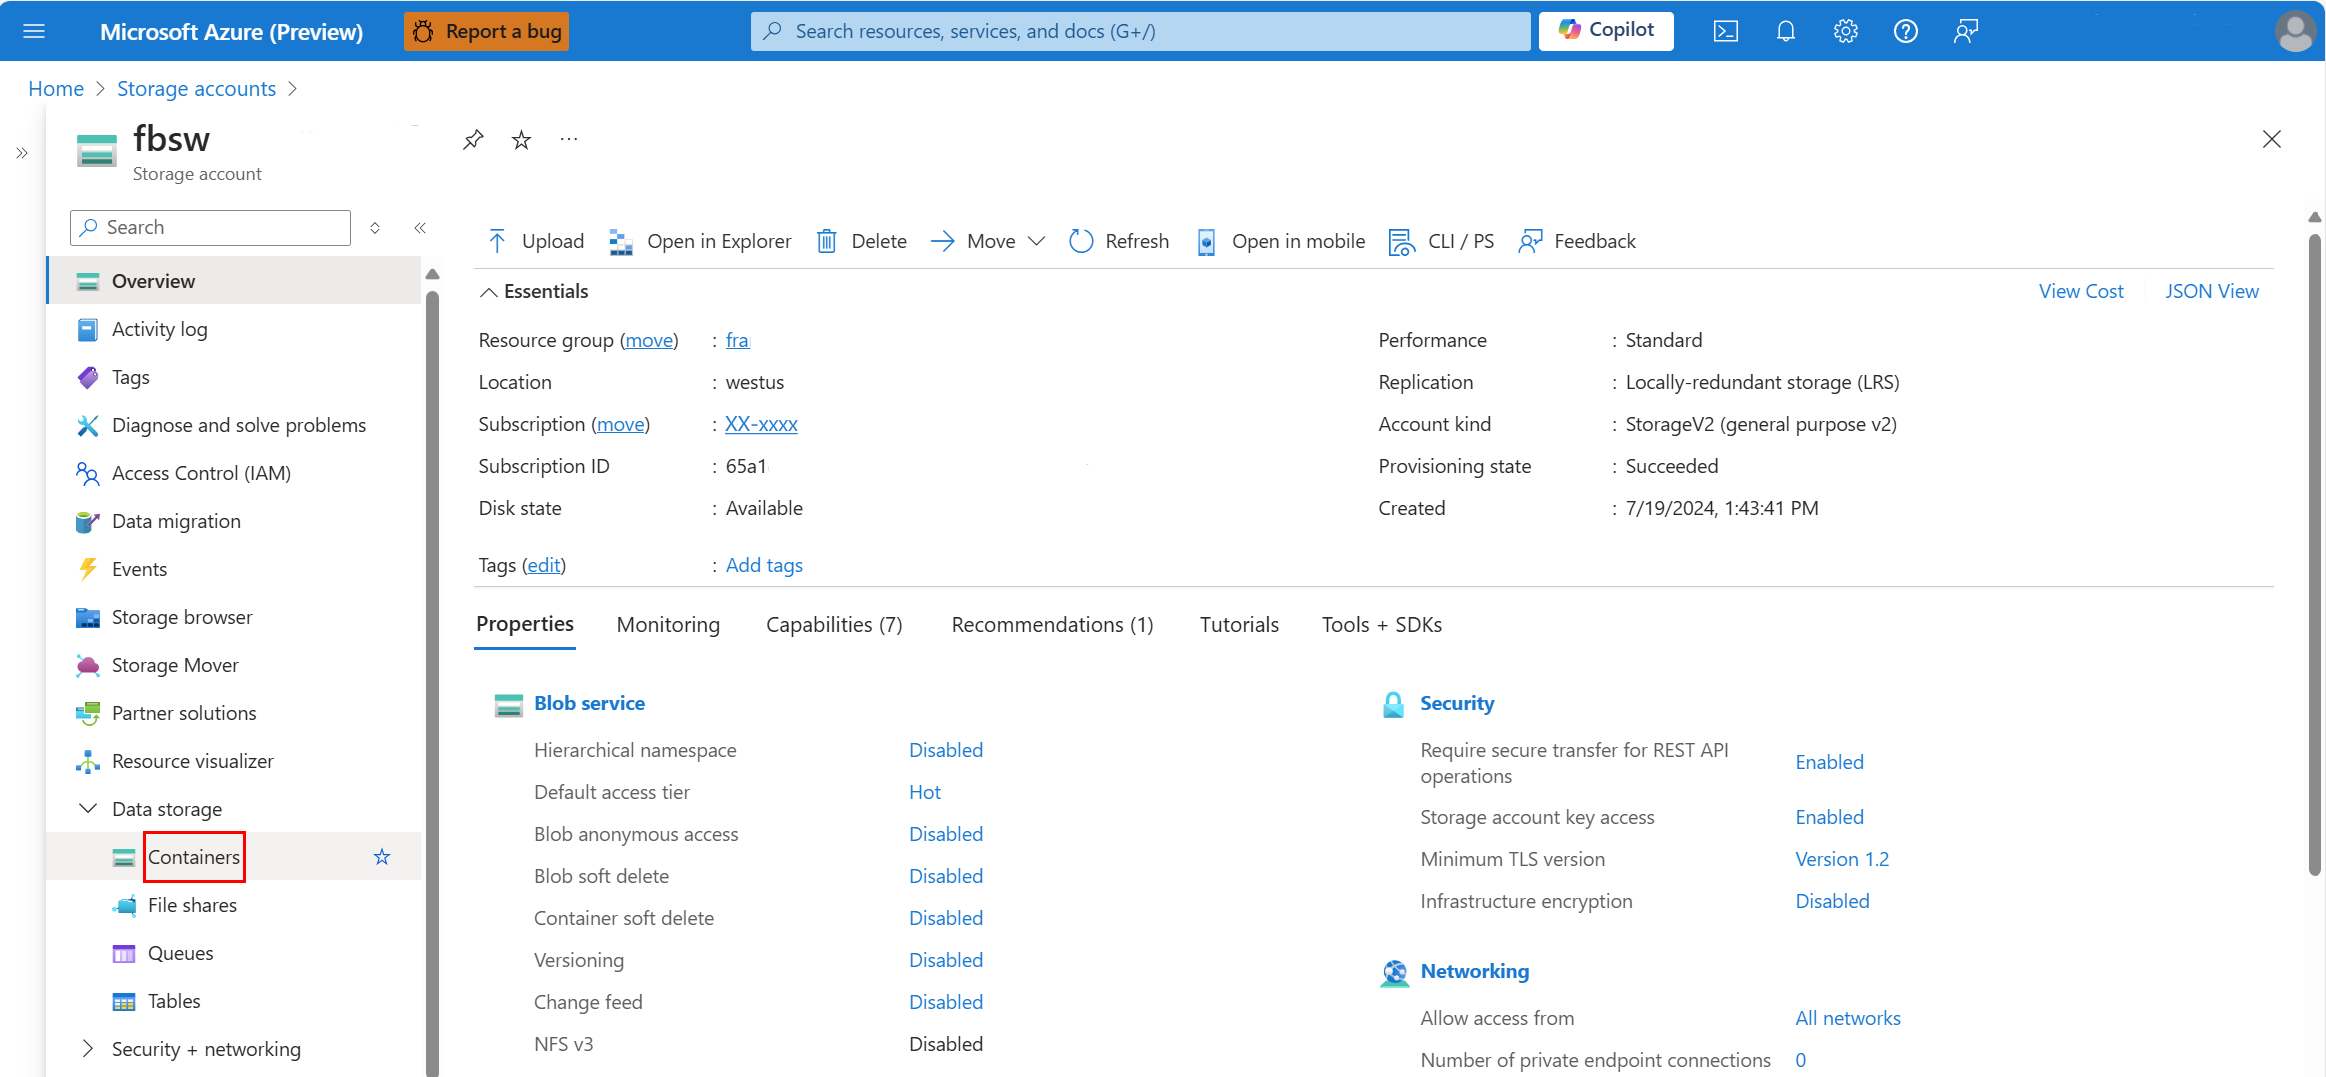The image size is (2326, 1077).
Task: Click the Partner solutions icon
Action: click(88, 713)
